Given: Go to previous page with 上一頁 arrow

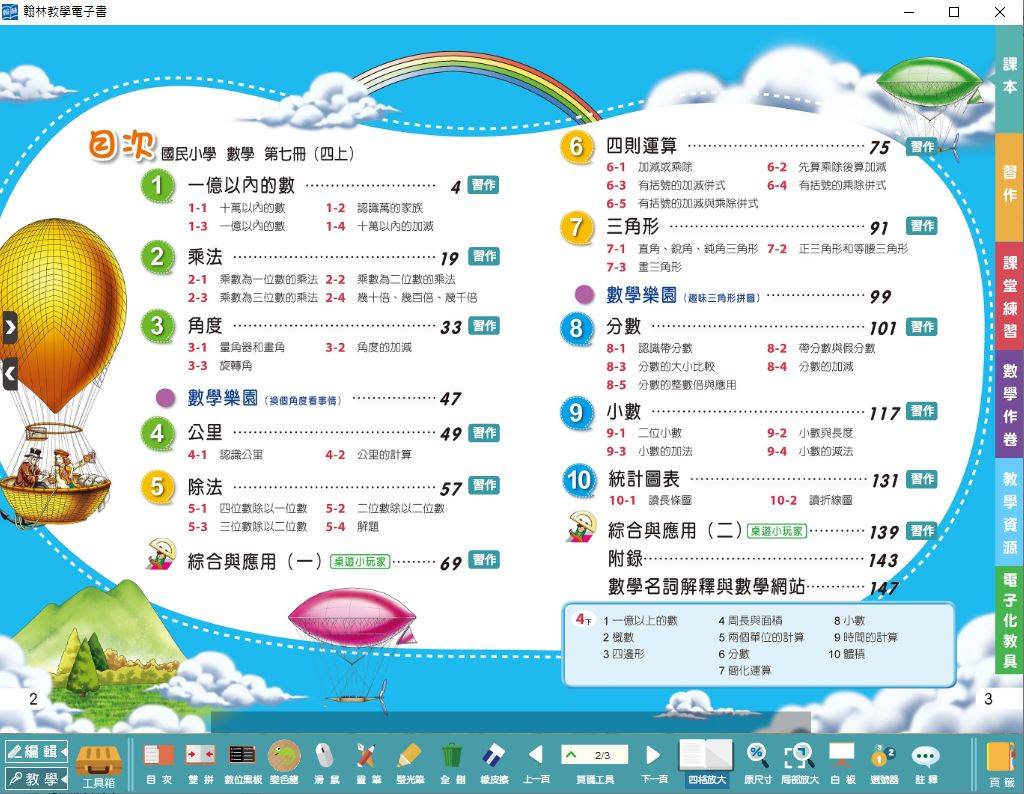Looking at the screenshot, I should click(x=536, y=764).
